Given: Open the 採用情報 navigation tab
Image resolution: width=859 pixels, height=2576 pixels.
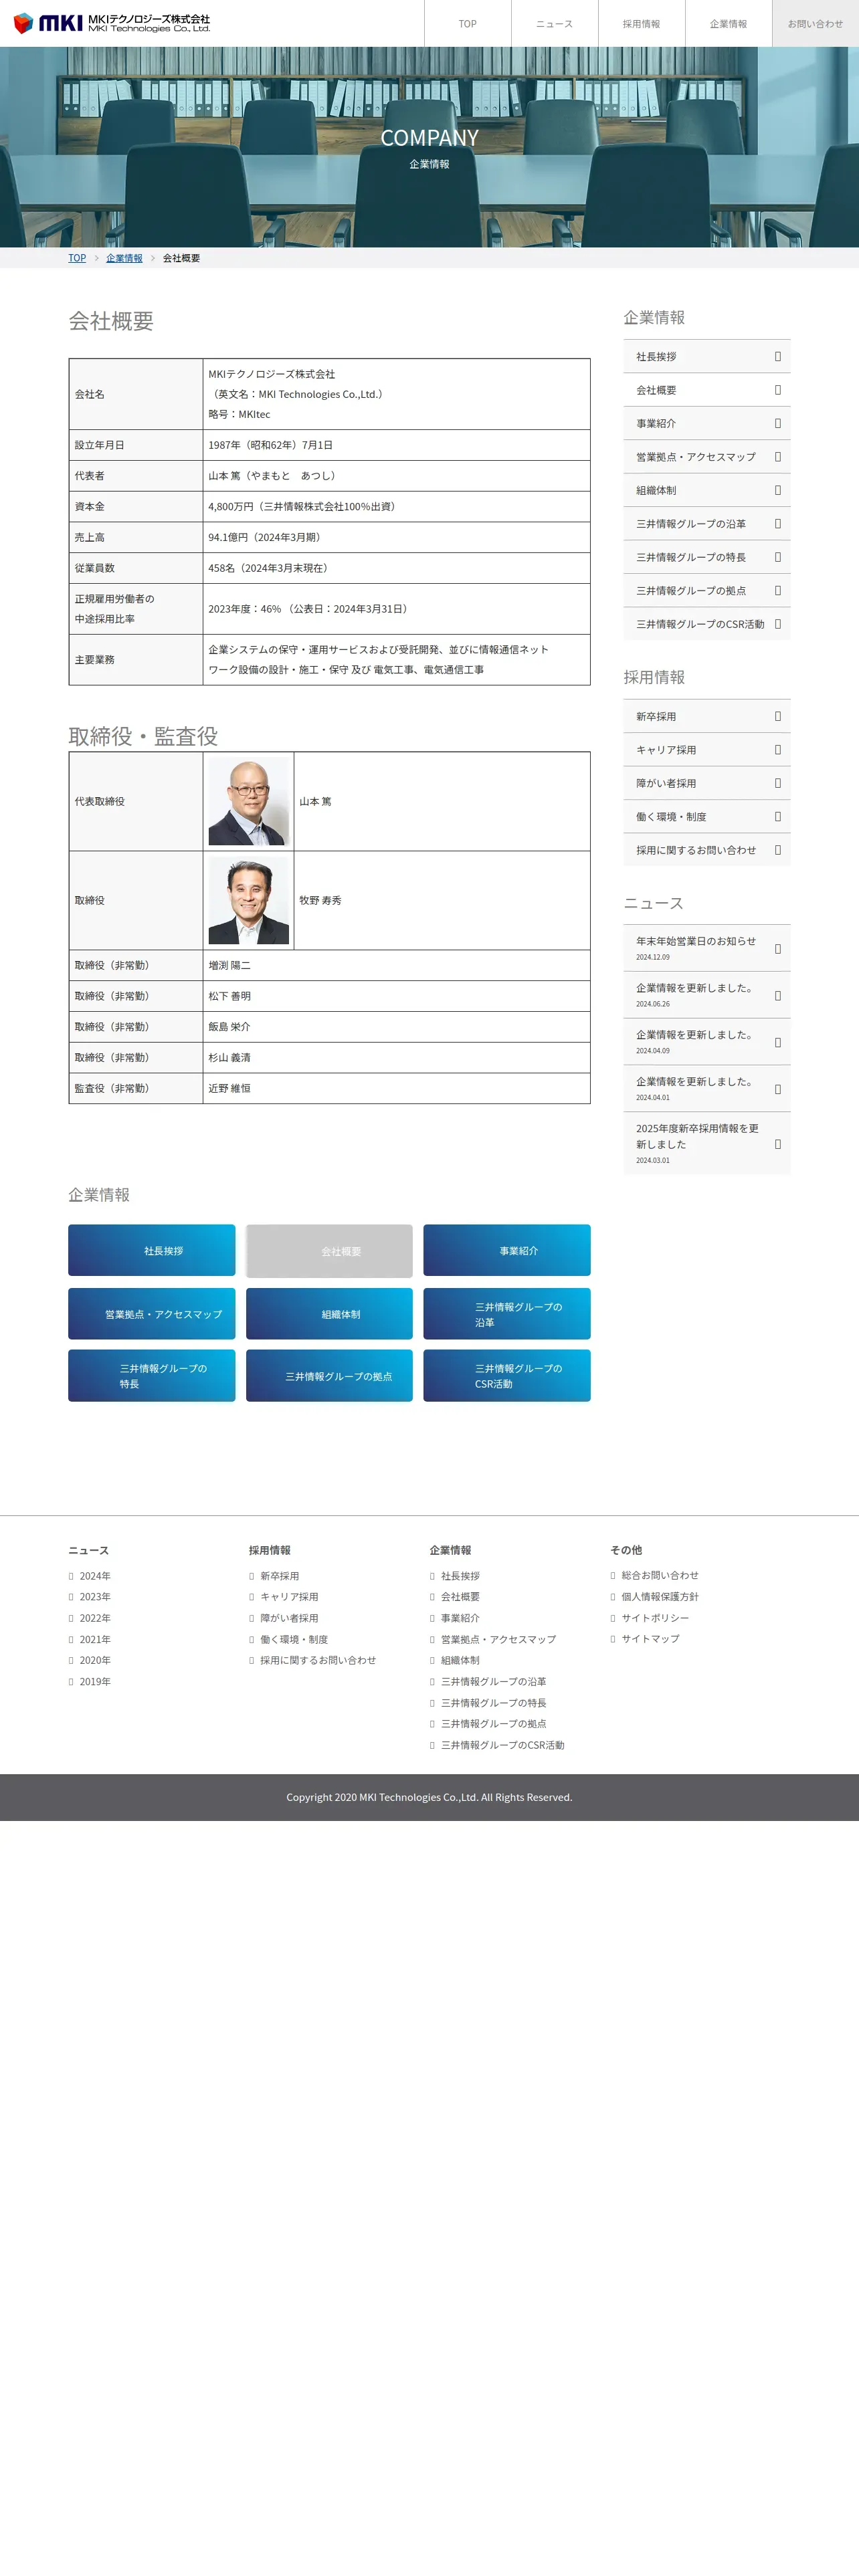Looking at the screenshot, I should point(641,23).
